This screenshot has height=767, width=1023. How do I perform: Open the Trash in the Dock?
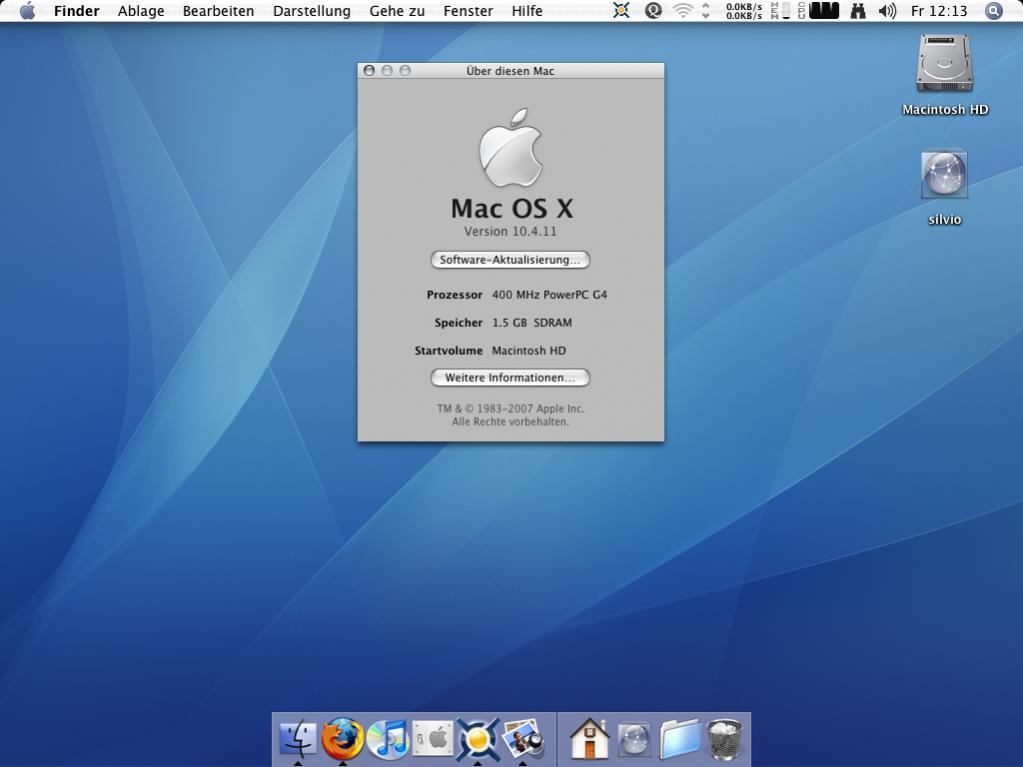(725, 739)
